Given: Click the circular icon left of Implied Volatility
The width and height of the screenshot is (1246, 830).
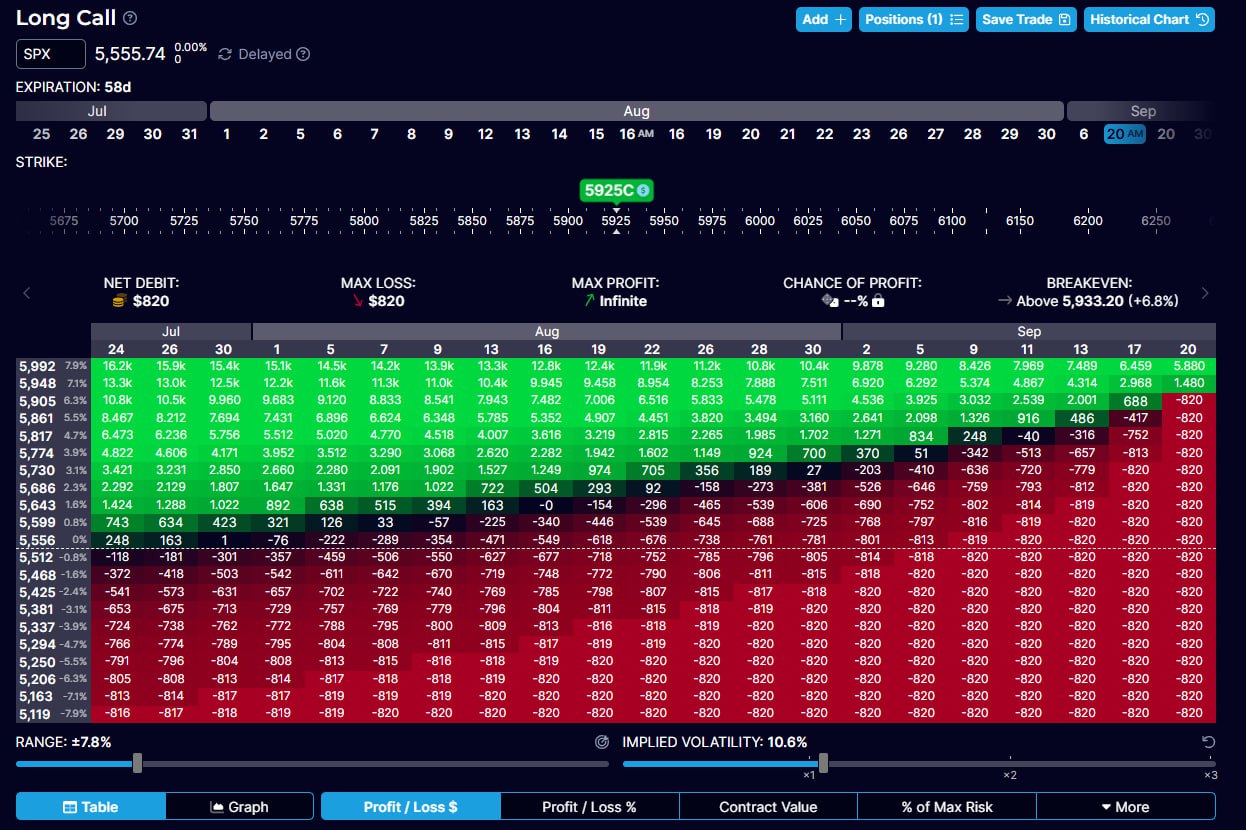Looking at the screenshot, I should (602, 742).
